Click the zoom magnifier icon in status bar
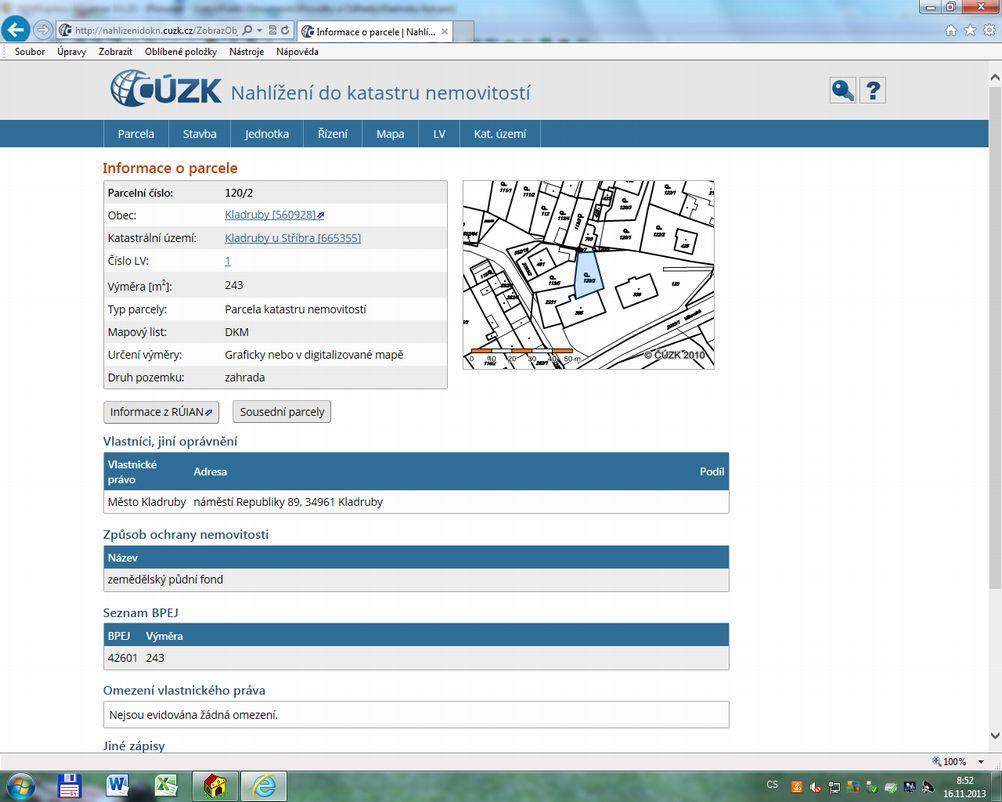1002x802 pixels. click(x=937, y=761)
